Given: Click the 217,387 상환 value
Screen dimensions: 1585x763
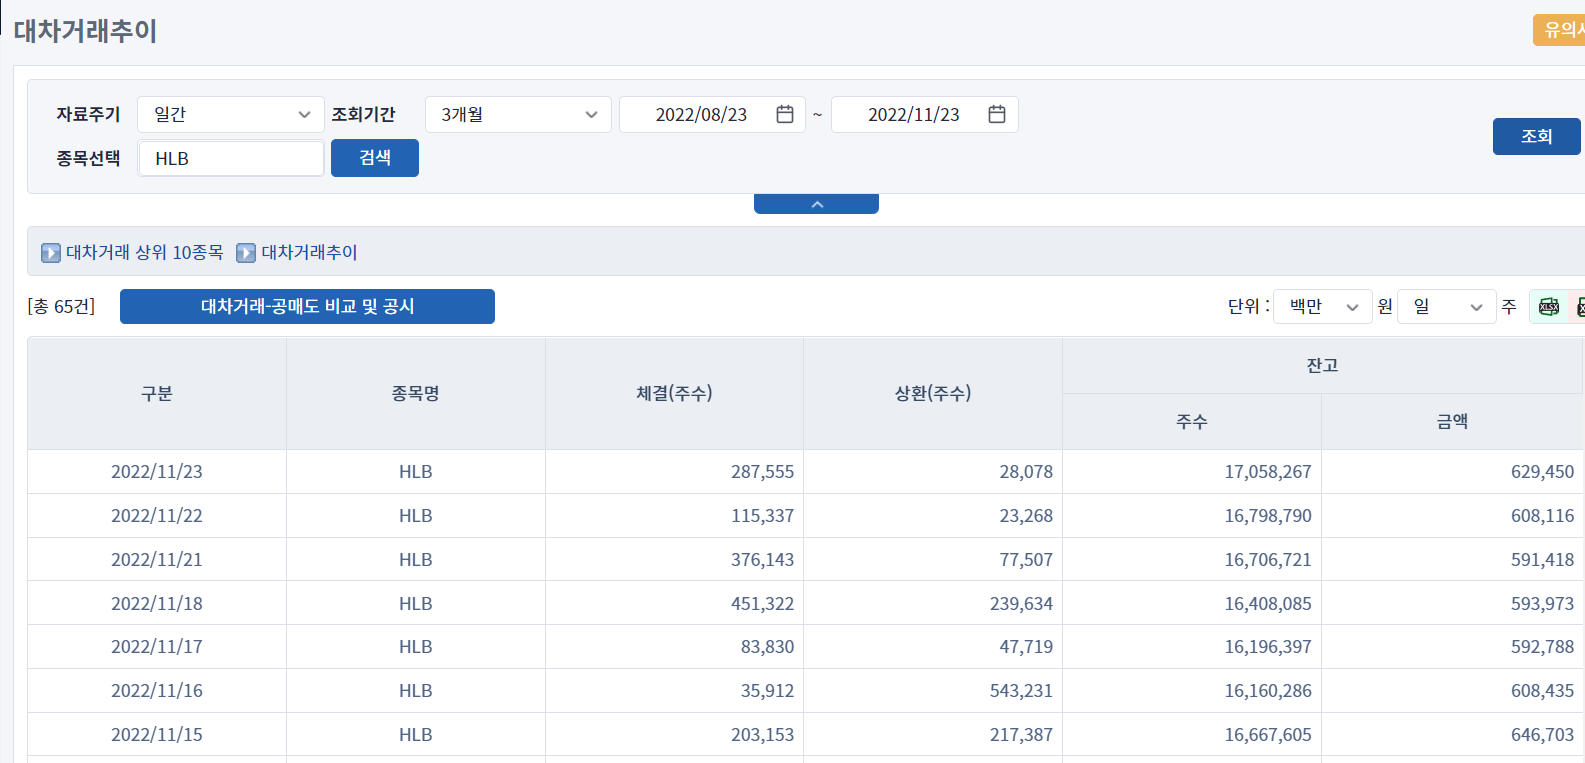Looking at the screenshot, I should pos(1021,735).
